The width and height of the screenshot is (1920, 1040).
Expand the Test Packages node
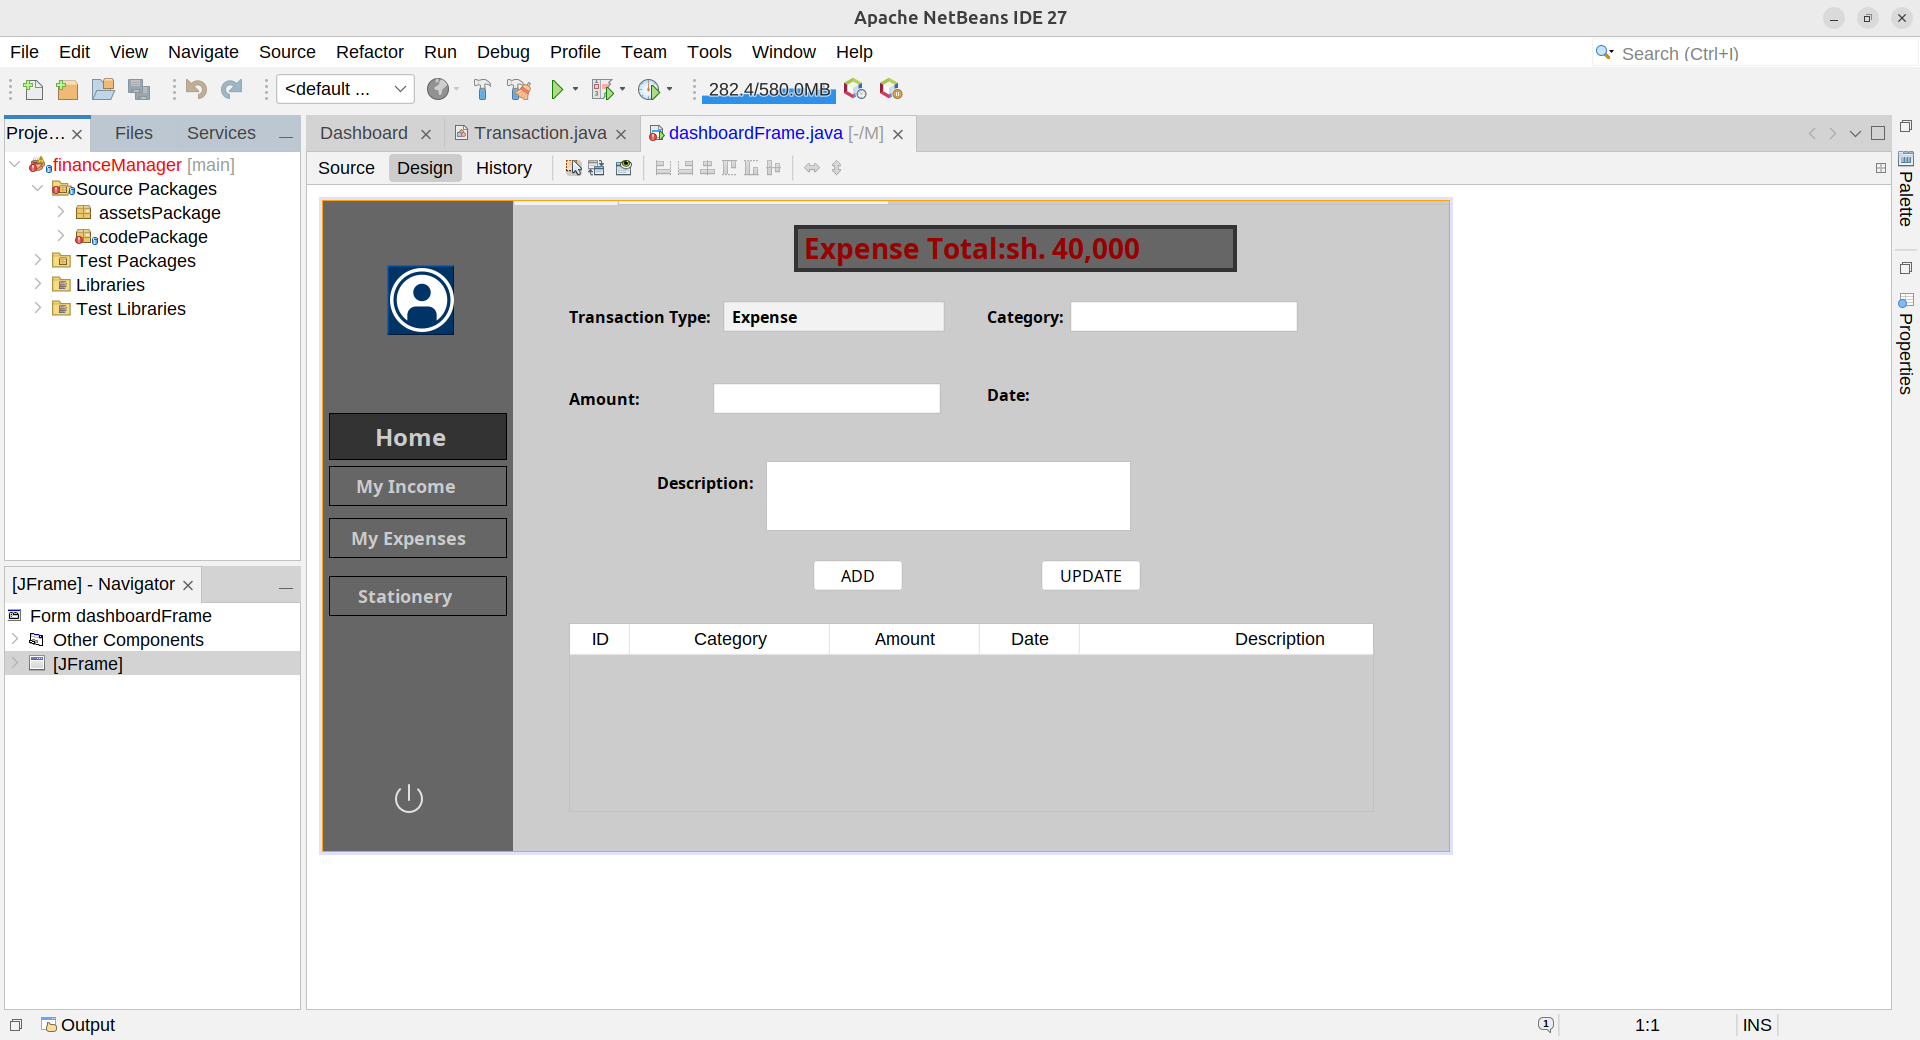tap(38, 260)
